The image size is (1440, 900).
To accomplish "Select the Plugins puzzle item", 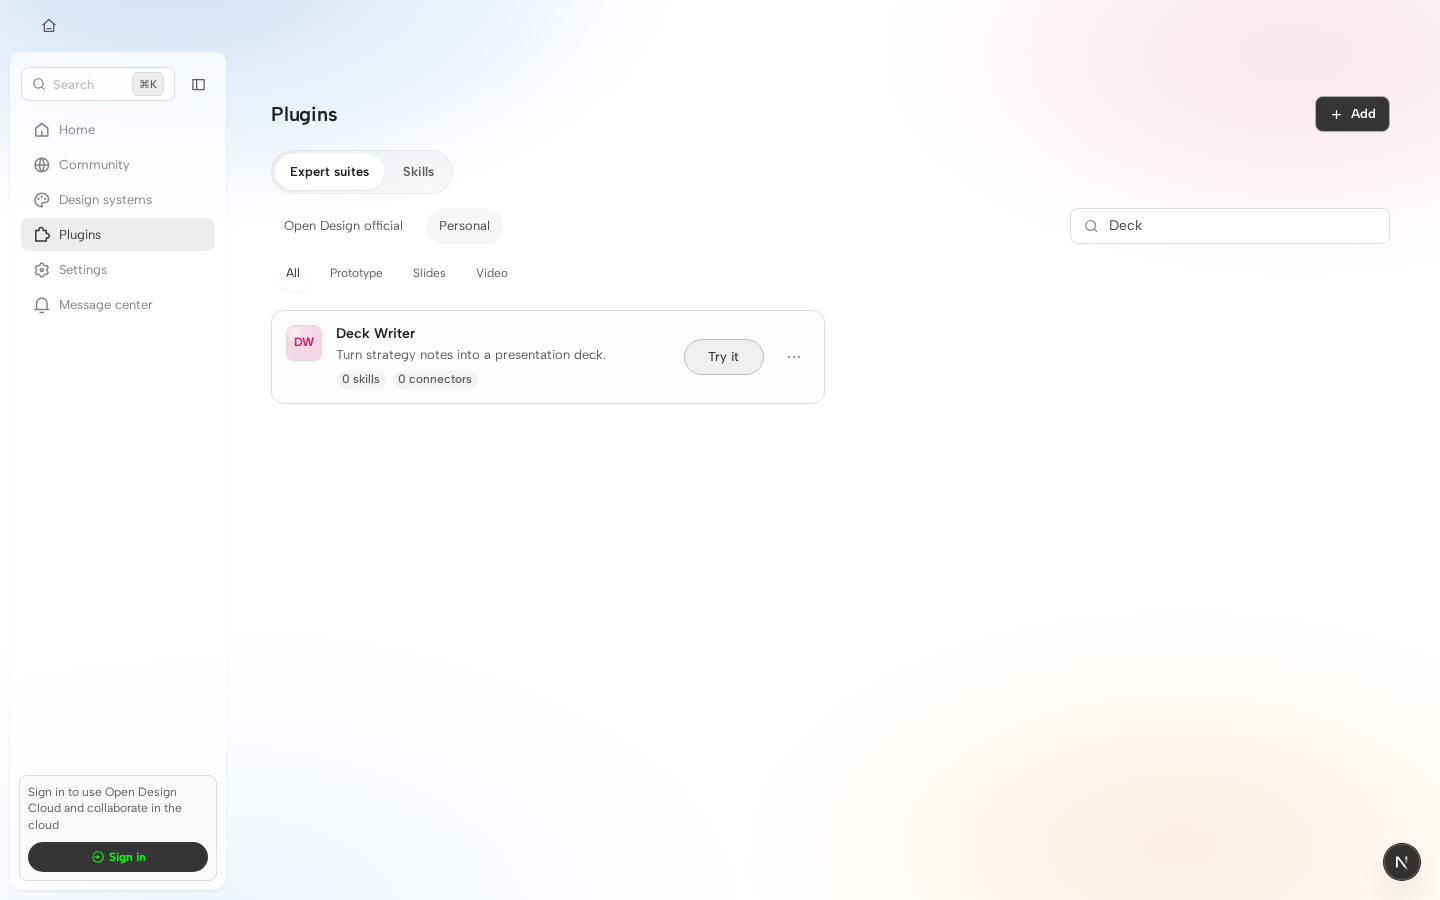I will tap(118, 235).
